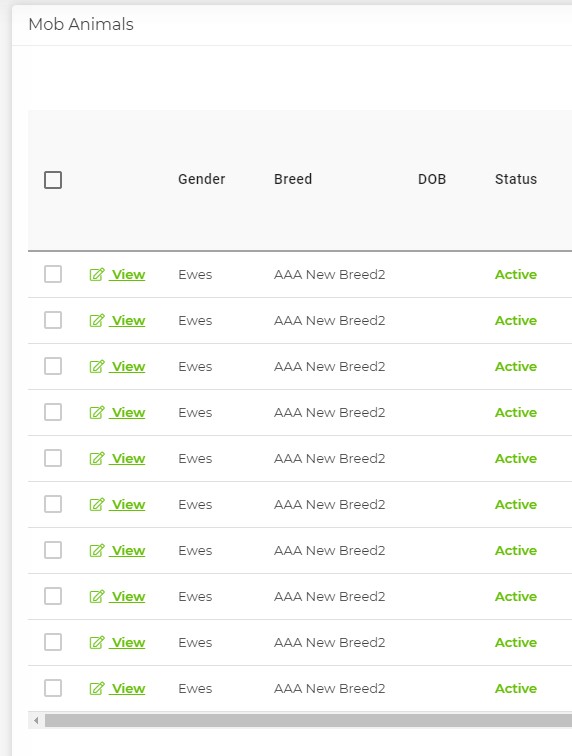
Task: Sort table by Gender column header
Action: 202,179
